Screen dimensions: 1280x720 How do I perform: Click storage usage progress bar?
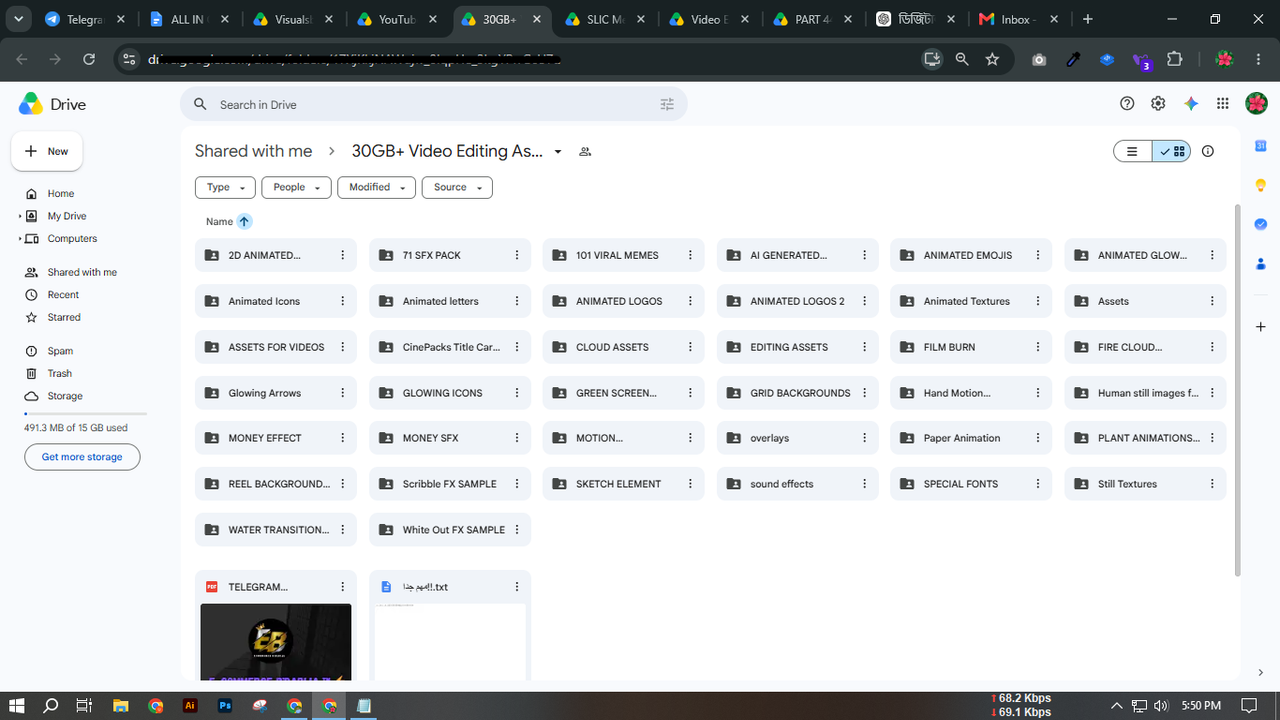click(85, 413)
